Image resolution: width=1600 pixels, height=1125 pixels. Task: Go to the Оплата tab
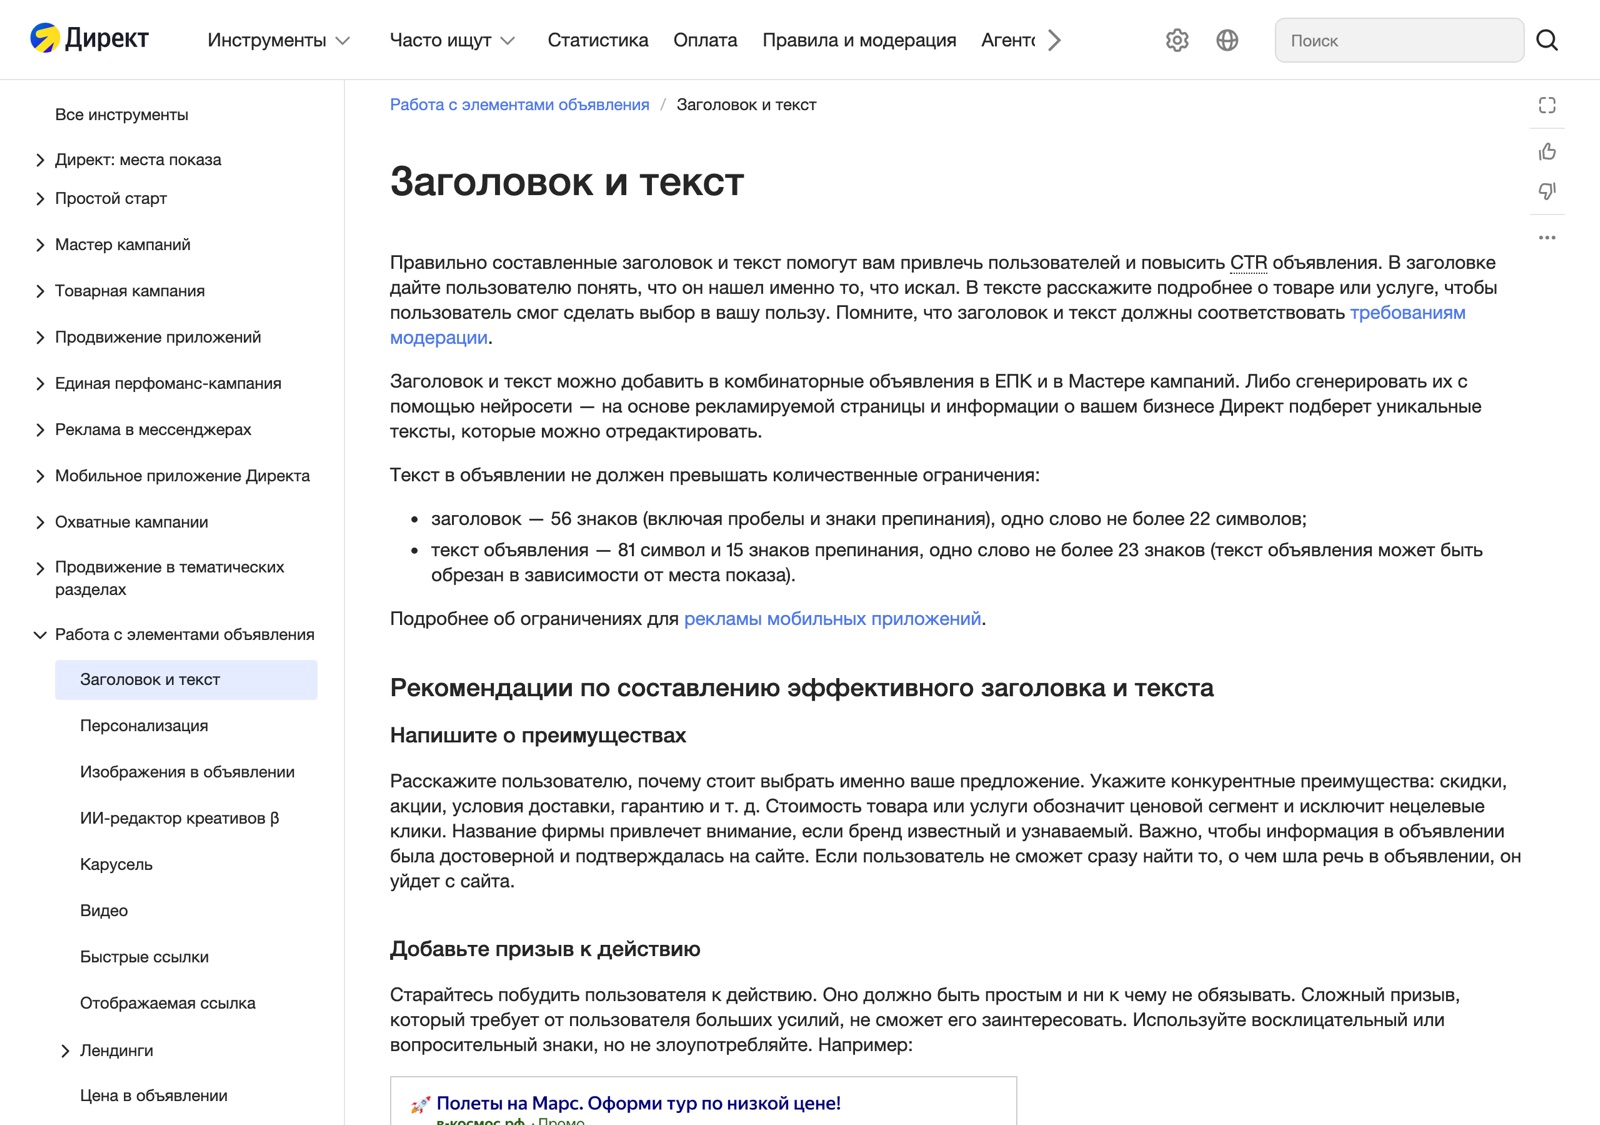tap(705, 40)
